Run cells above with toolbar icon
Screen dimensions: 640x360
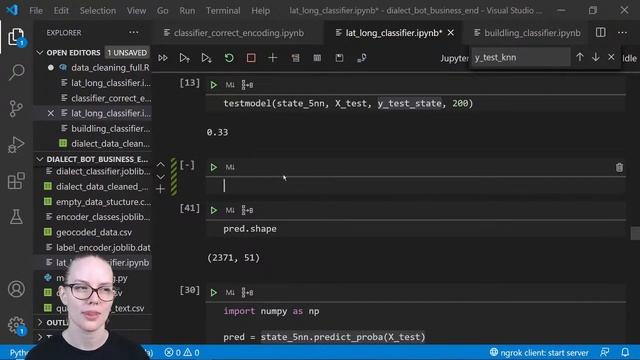pyautogui.click(x=184, y=58)
